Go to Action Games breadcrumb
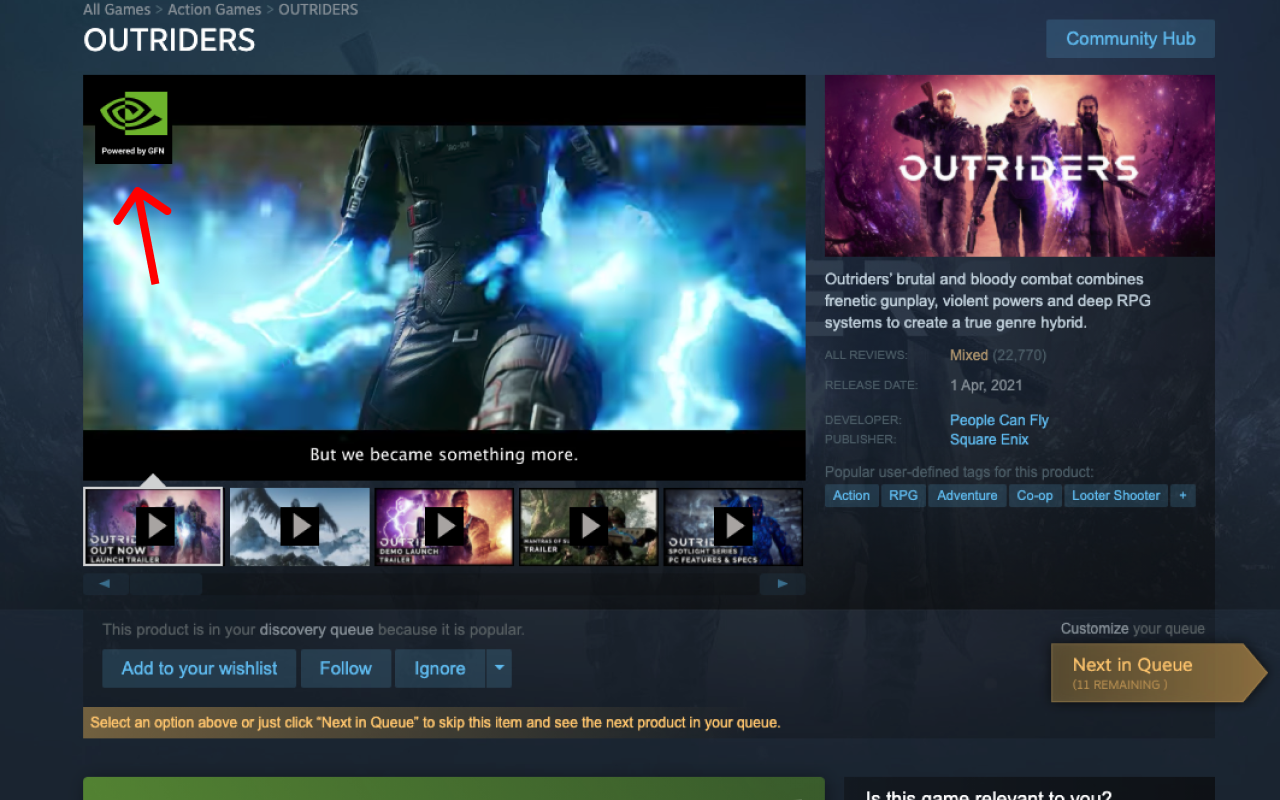 pyautogui.click(x=214, y=9)
